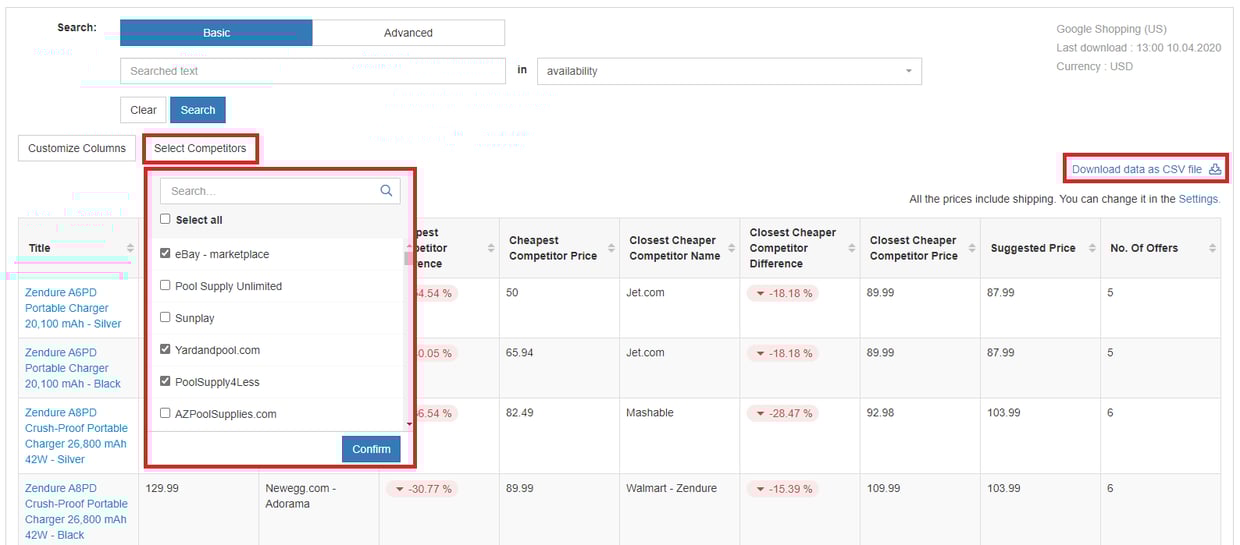Click the CSV download icon
The height and width of the screenshot is (545, 1240).
pos(1215,169)
